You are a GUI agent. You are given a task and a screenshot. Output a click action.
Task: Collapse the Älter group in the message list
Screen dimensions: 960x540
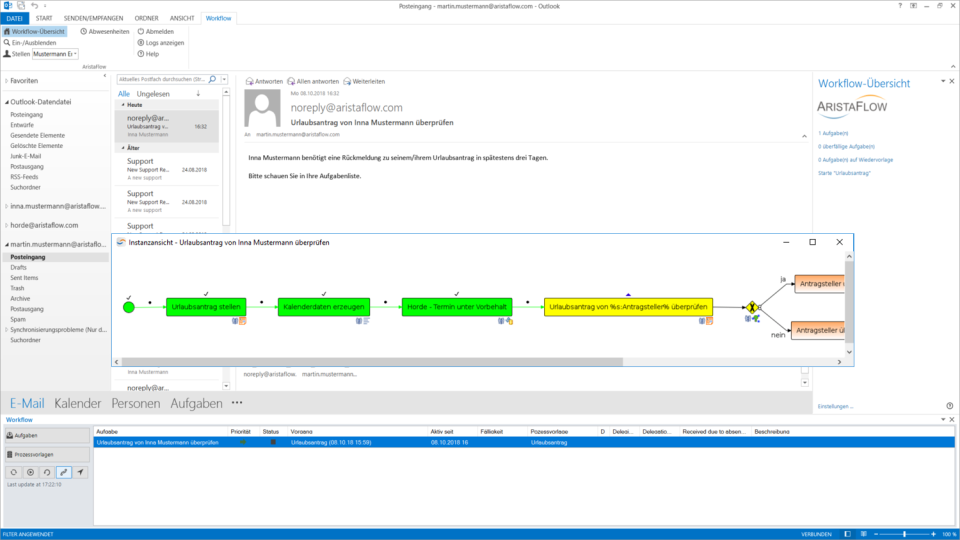[x=123, y=148]
